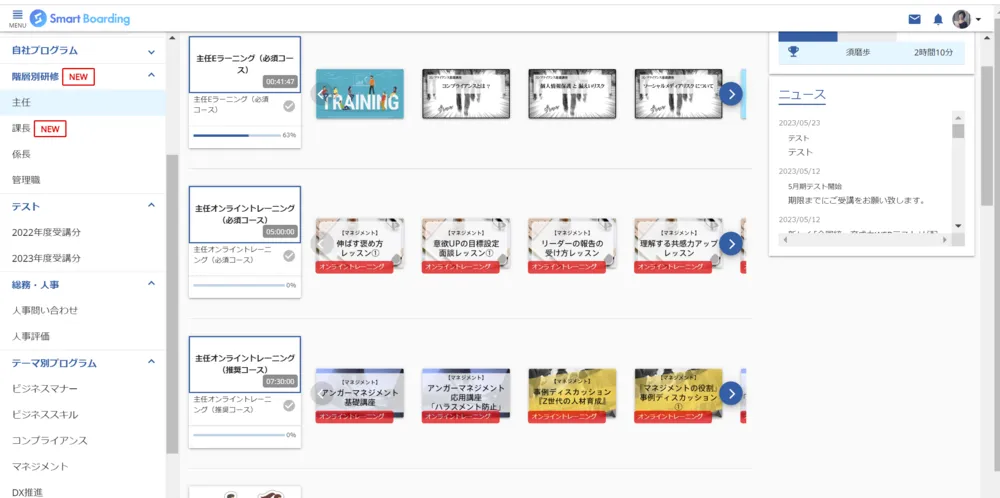
Task: Click next arrow in 主任Eラーニング carousel
Action: pos(731,94)
